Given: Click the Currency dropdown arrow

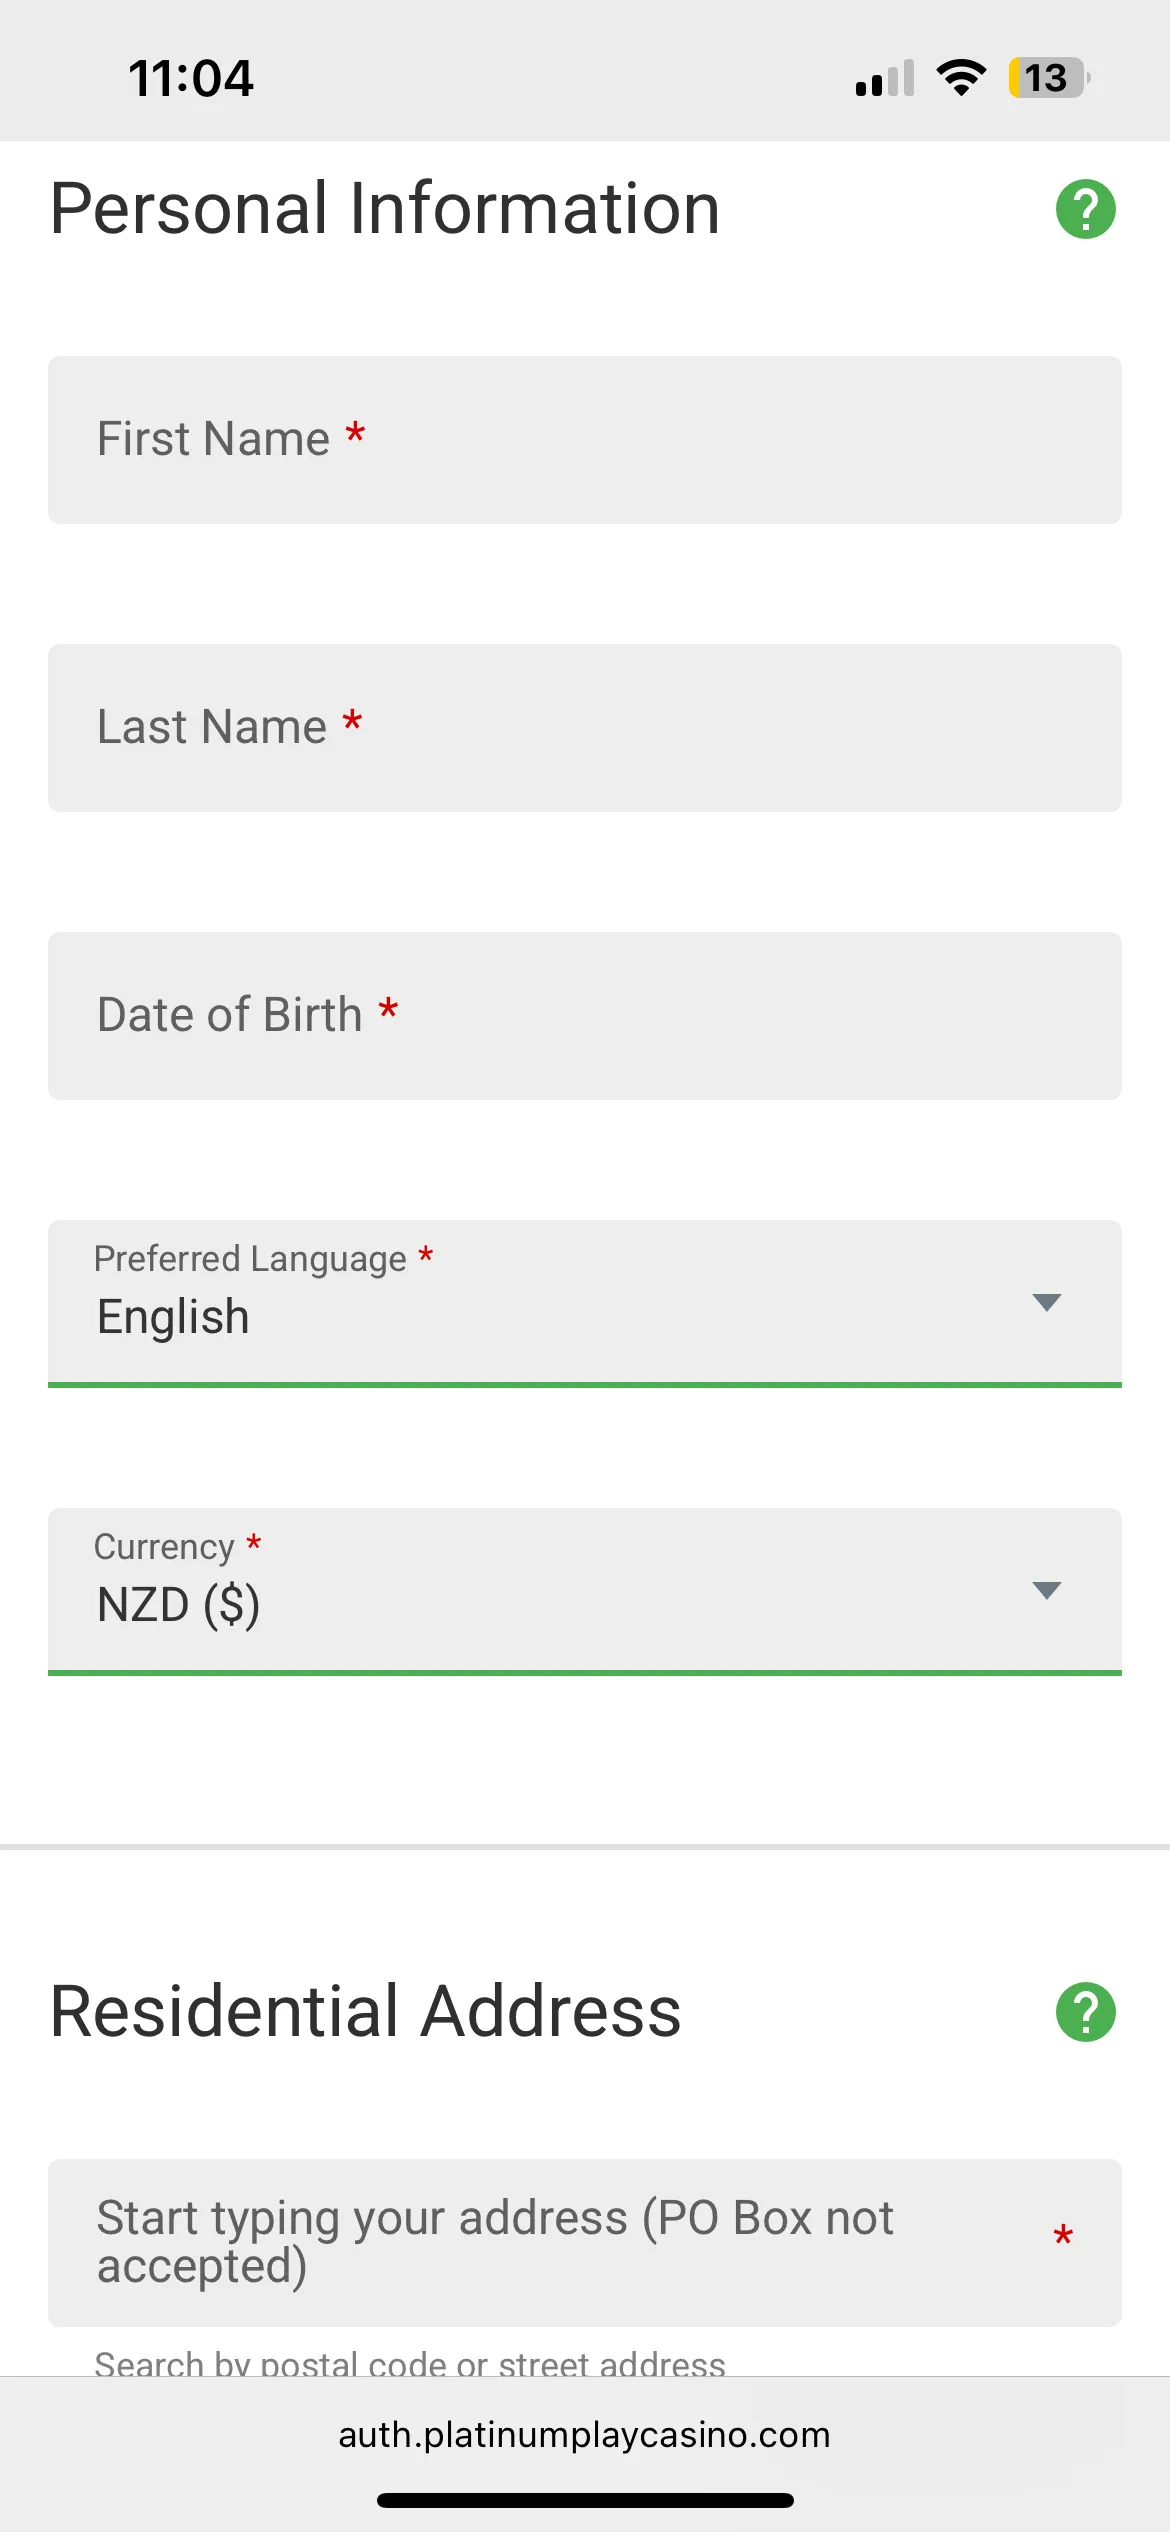Looking at the screenshot, I should tap(1046, 1590).
